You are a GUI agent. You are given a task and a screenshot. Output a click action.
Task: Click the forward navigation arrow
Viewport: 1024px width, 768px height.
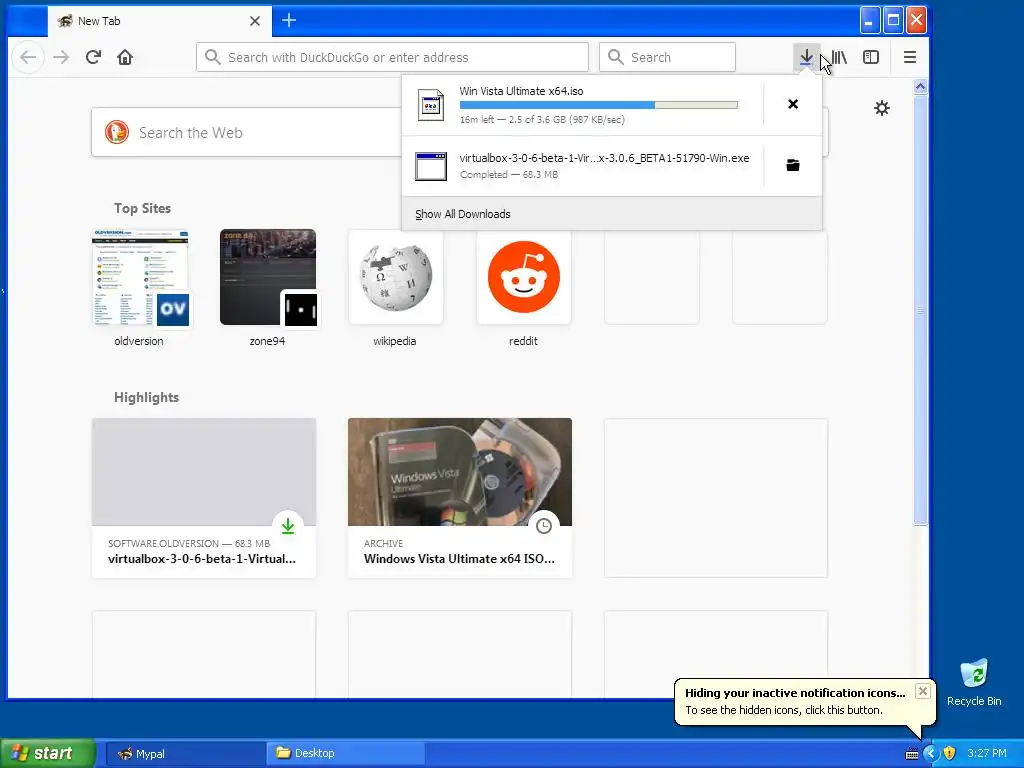pyautogui.click(x=61, y=57)
